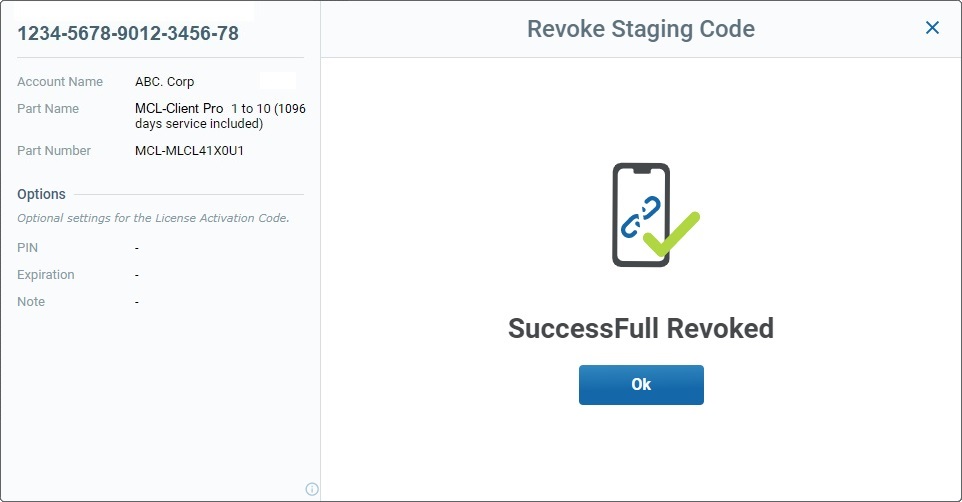Click the optional settings description text

click(x=153, y=218)
